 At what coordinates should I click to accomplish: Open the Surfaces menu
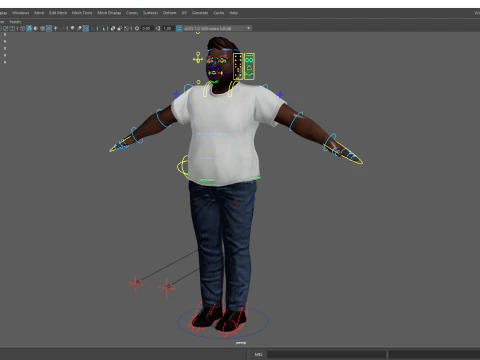pyautogui.click(x=150, y=13)
